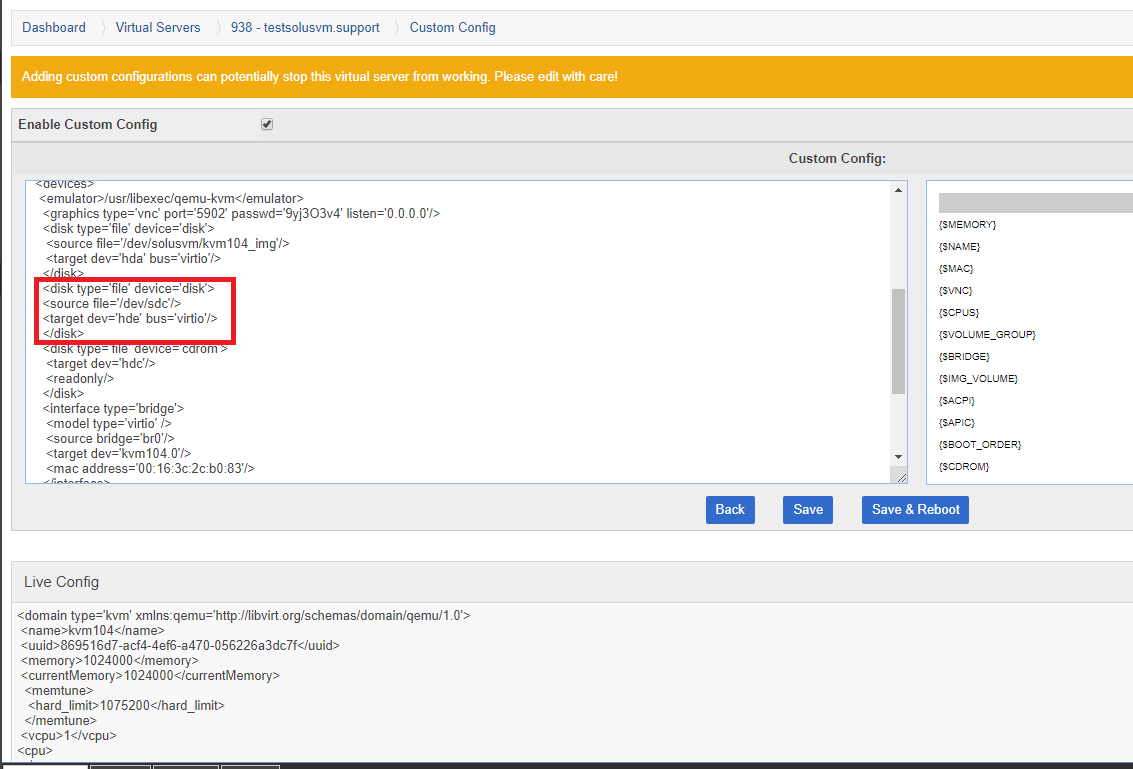Click the domain type='kvm' line in Live Config
Viewport: 1133px width, 769px height.
click(244, 616)
